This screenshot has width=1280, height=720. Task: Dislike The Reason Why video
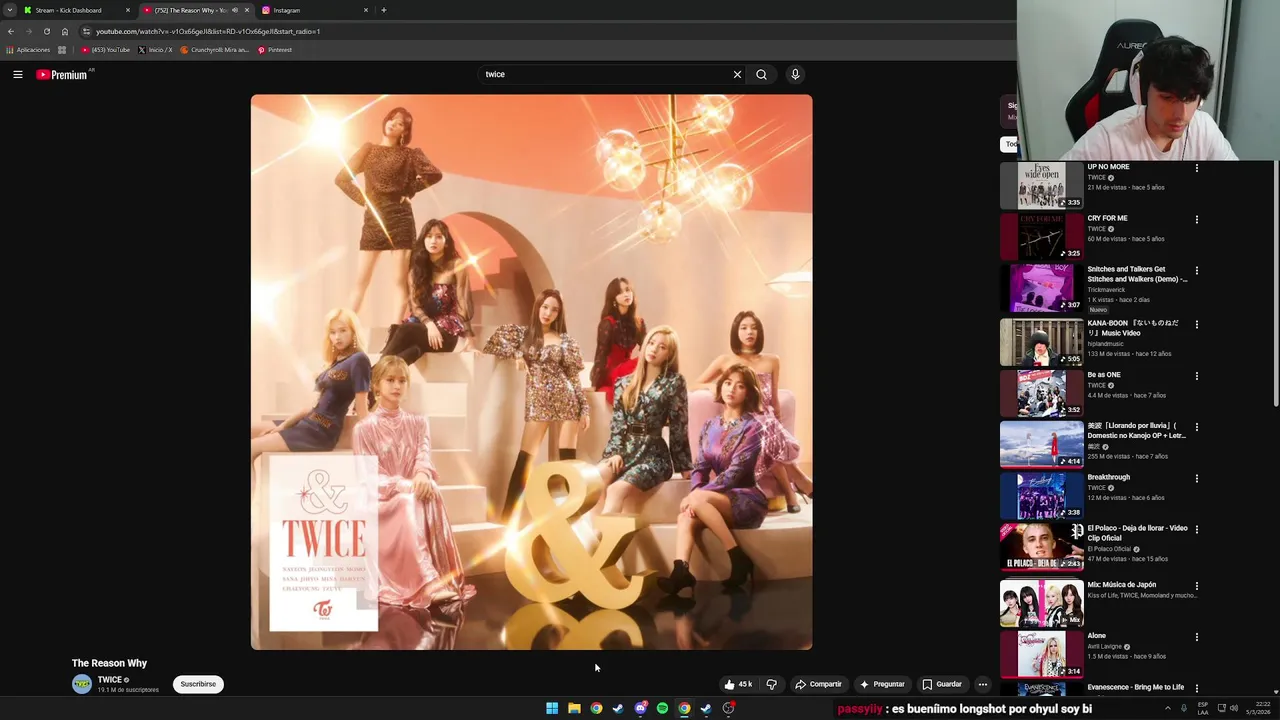(x=771, y=684)
